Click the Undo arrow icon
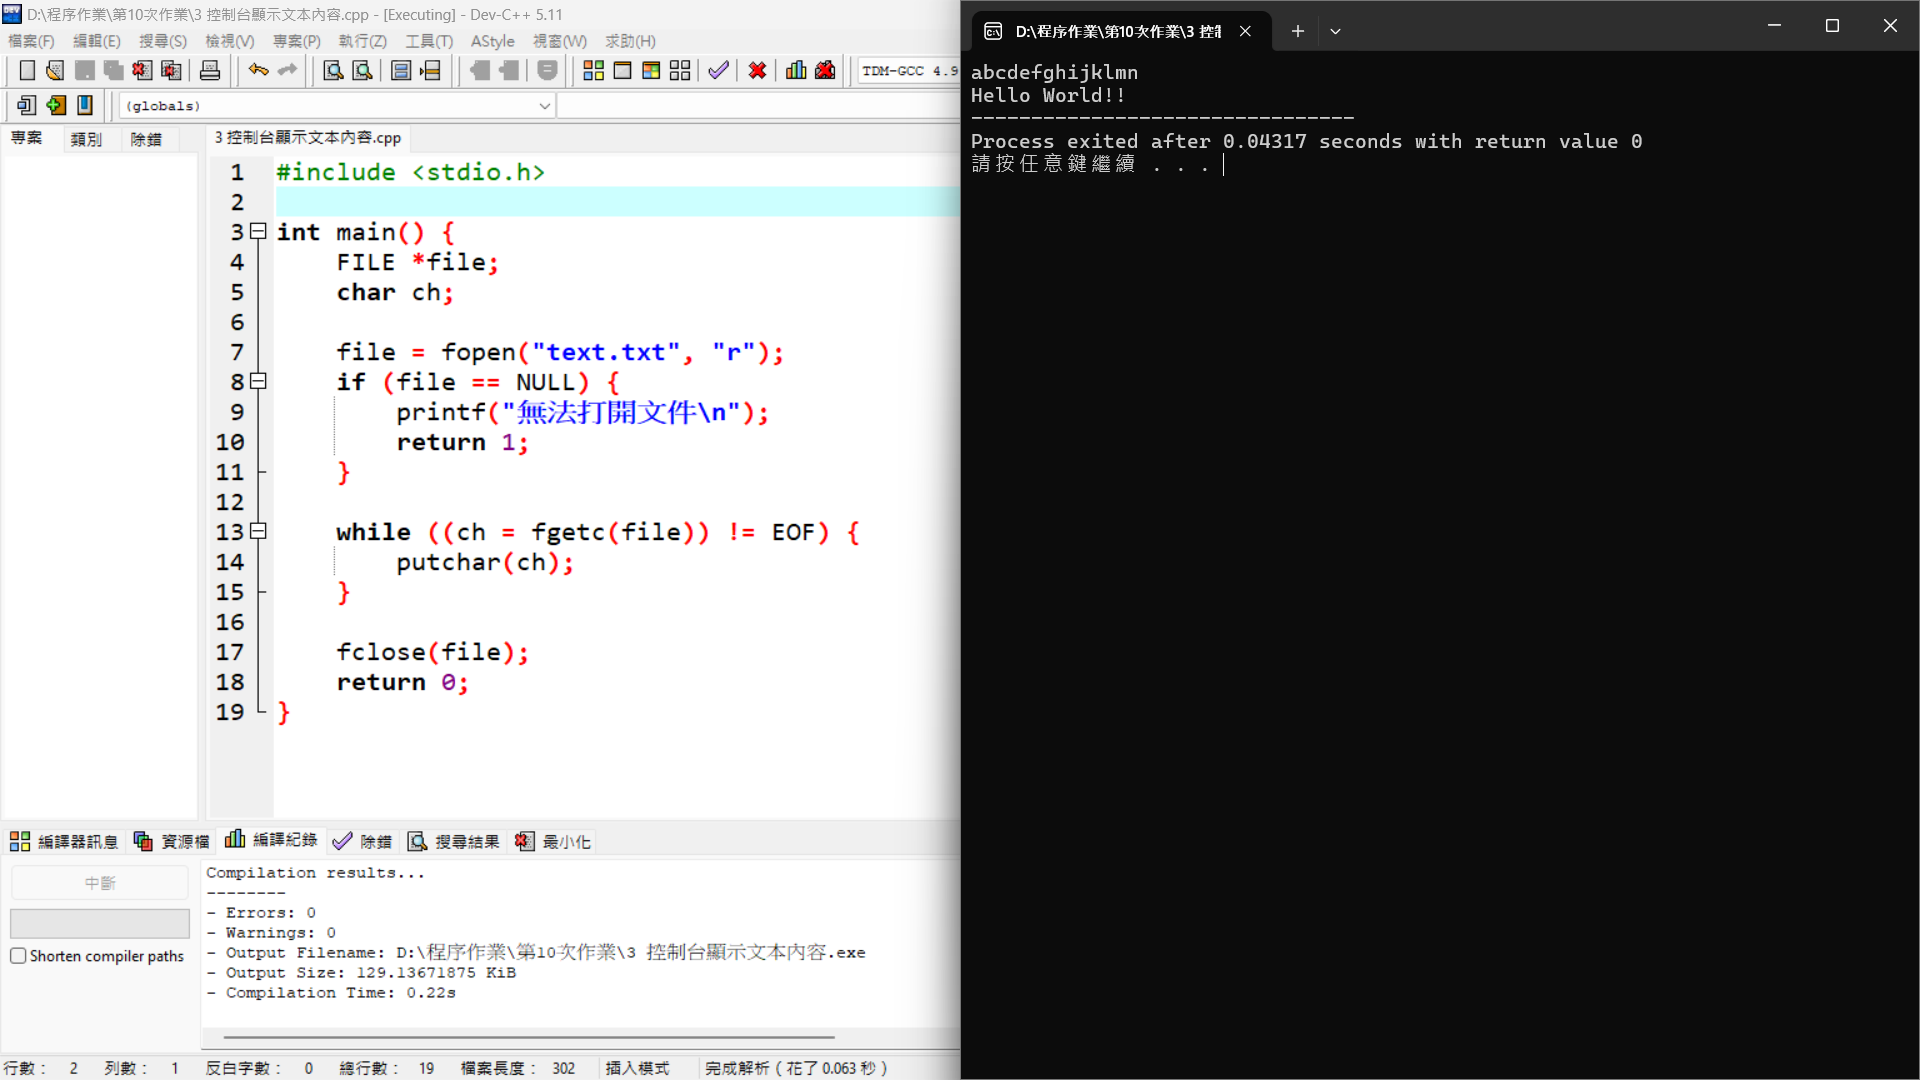This screenshot has width=1920, height=1080. [x=258, y=70]
